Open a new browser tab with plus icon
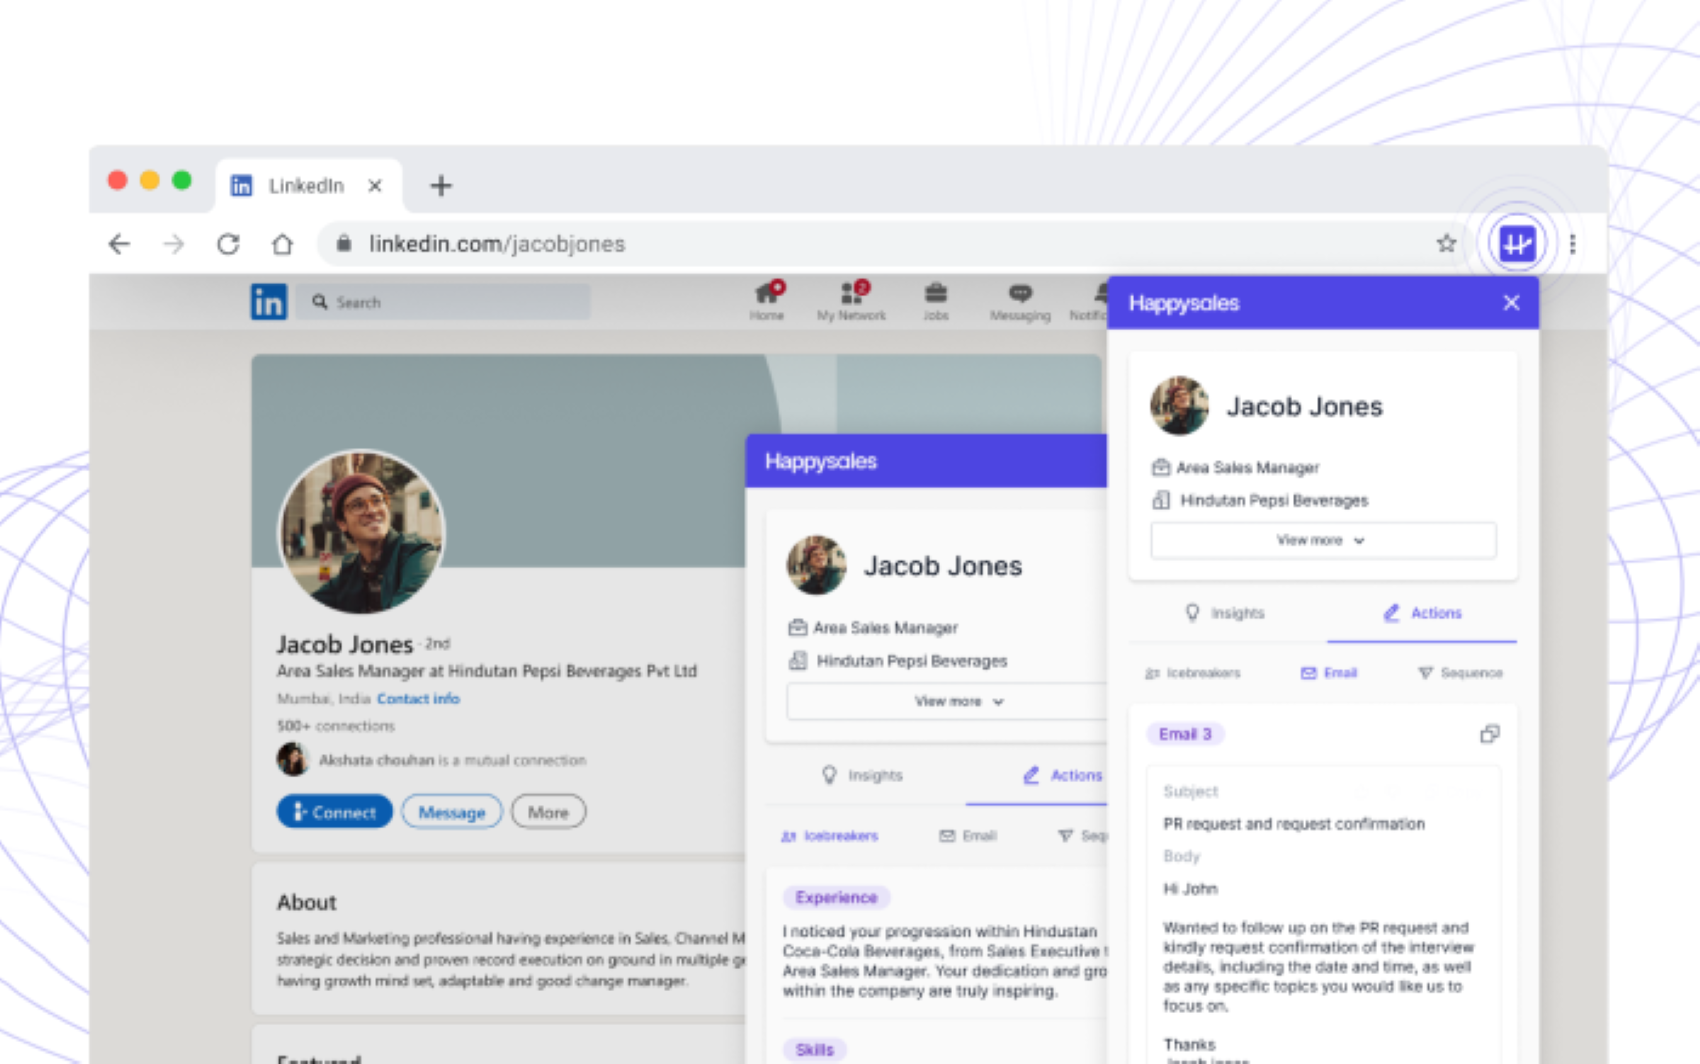This screenshot has height=1064, width=1700. tap(441, 186)
